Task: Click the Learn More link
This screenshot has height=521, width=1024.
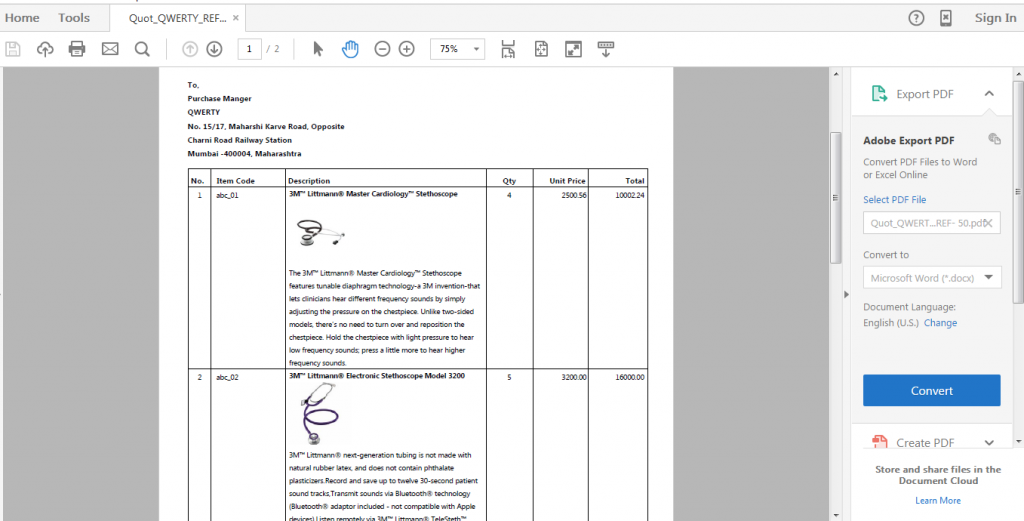Action: (x=938, y=501)
